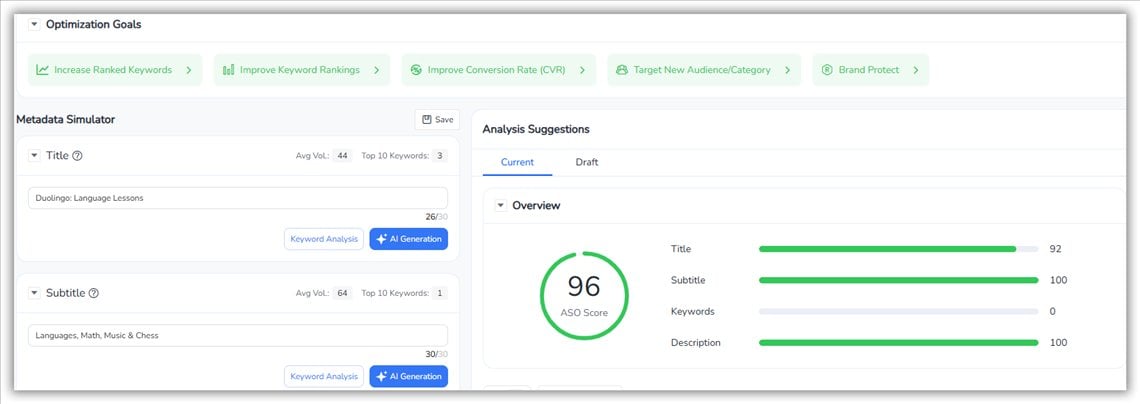Image resolution: width=1140 pixels, height=404 pixels.
Task: Click the Subtitle Top 10 Keywords value 1
Action: coord(440,293)
